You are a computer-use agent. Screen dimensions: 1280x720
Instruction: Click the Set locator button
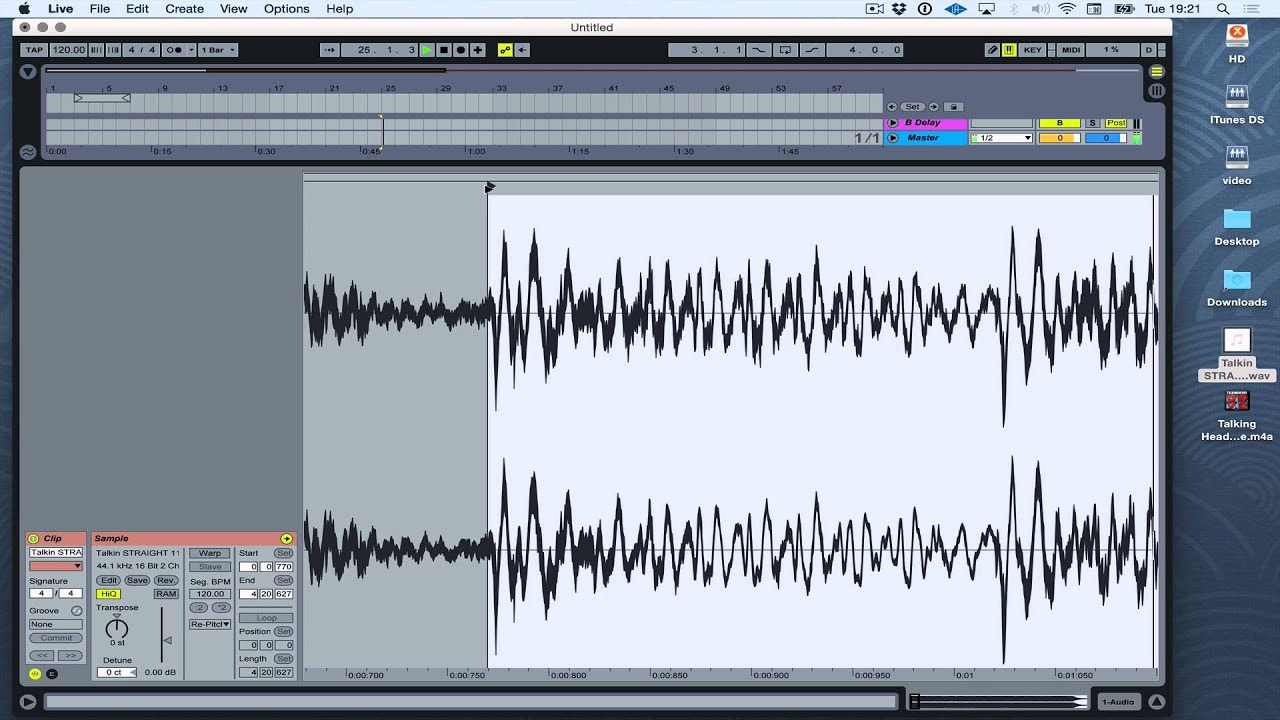tap(912, 107)
